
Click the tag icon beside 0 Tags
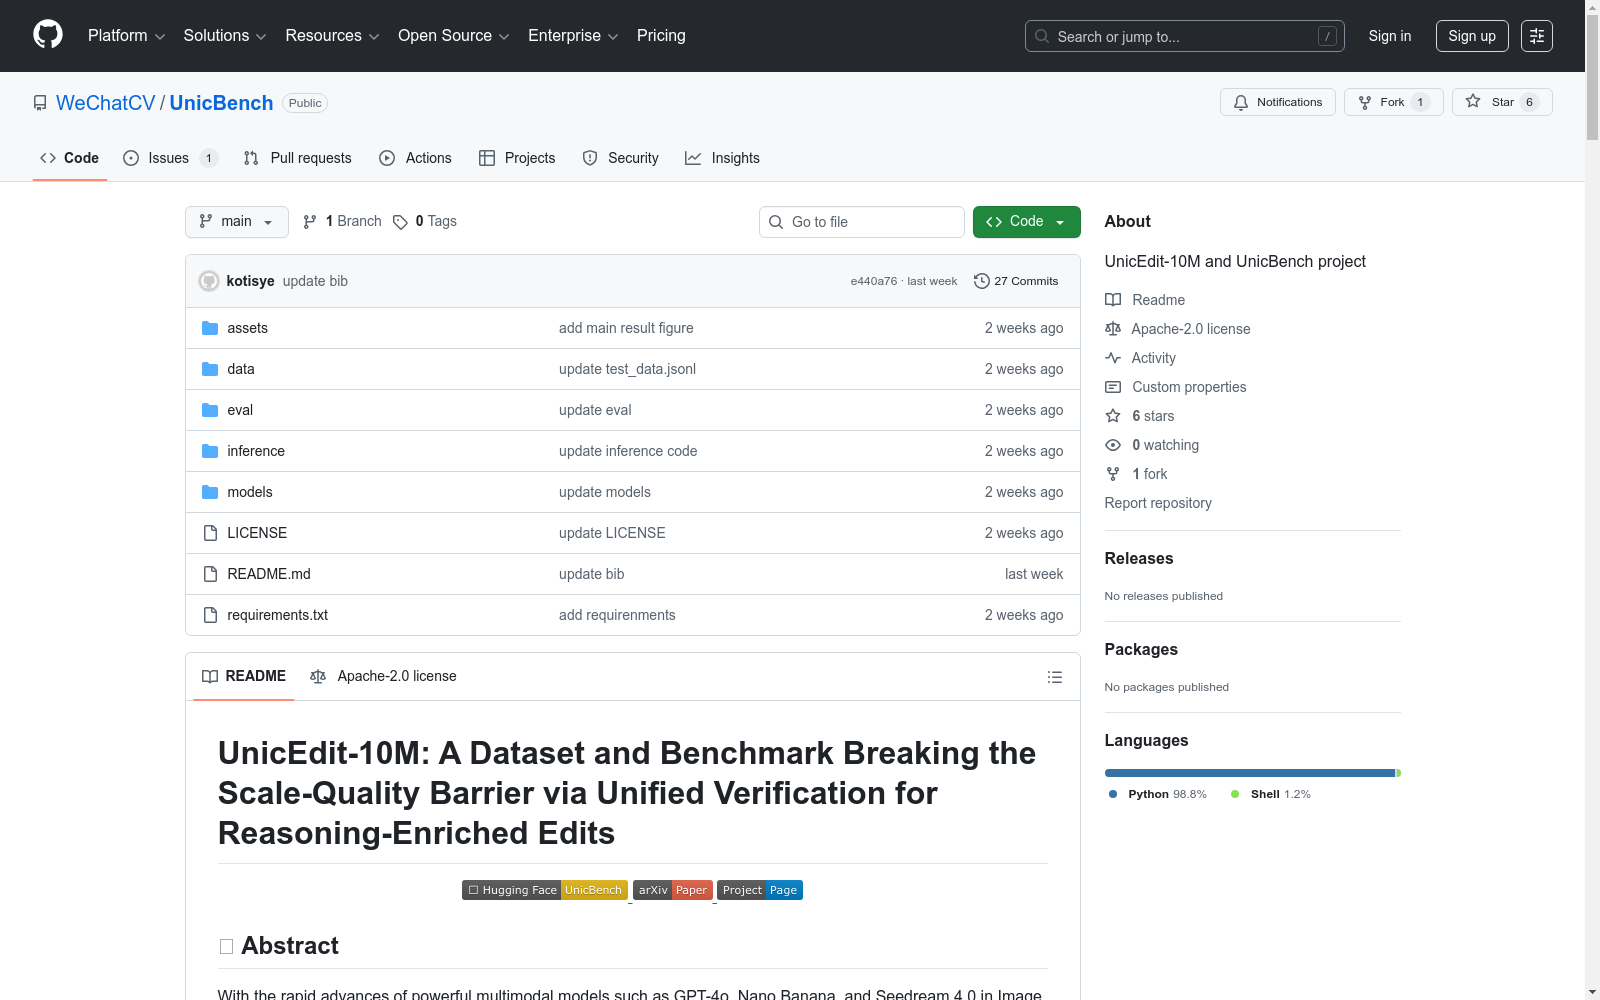coord(400,222)
